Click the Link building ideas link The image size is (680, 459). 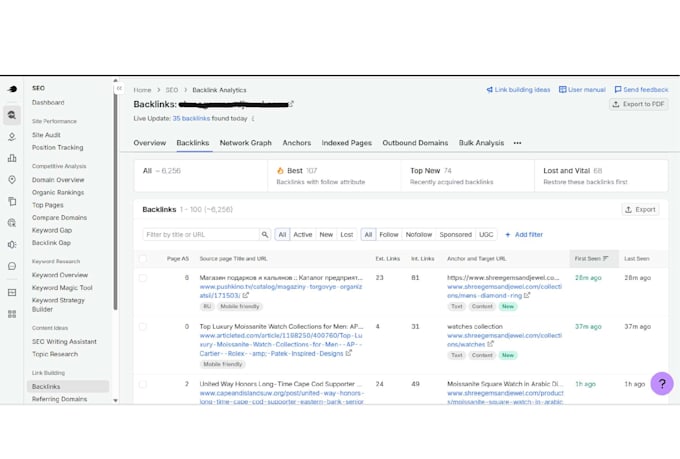pyautogui.click(x=518, y=89)
